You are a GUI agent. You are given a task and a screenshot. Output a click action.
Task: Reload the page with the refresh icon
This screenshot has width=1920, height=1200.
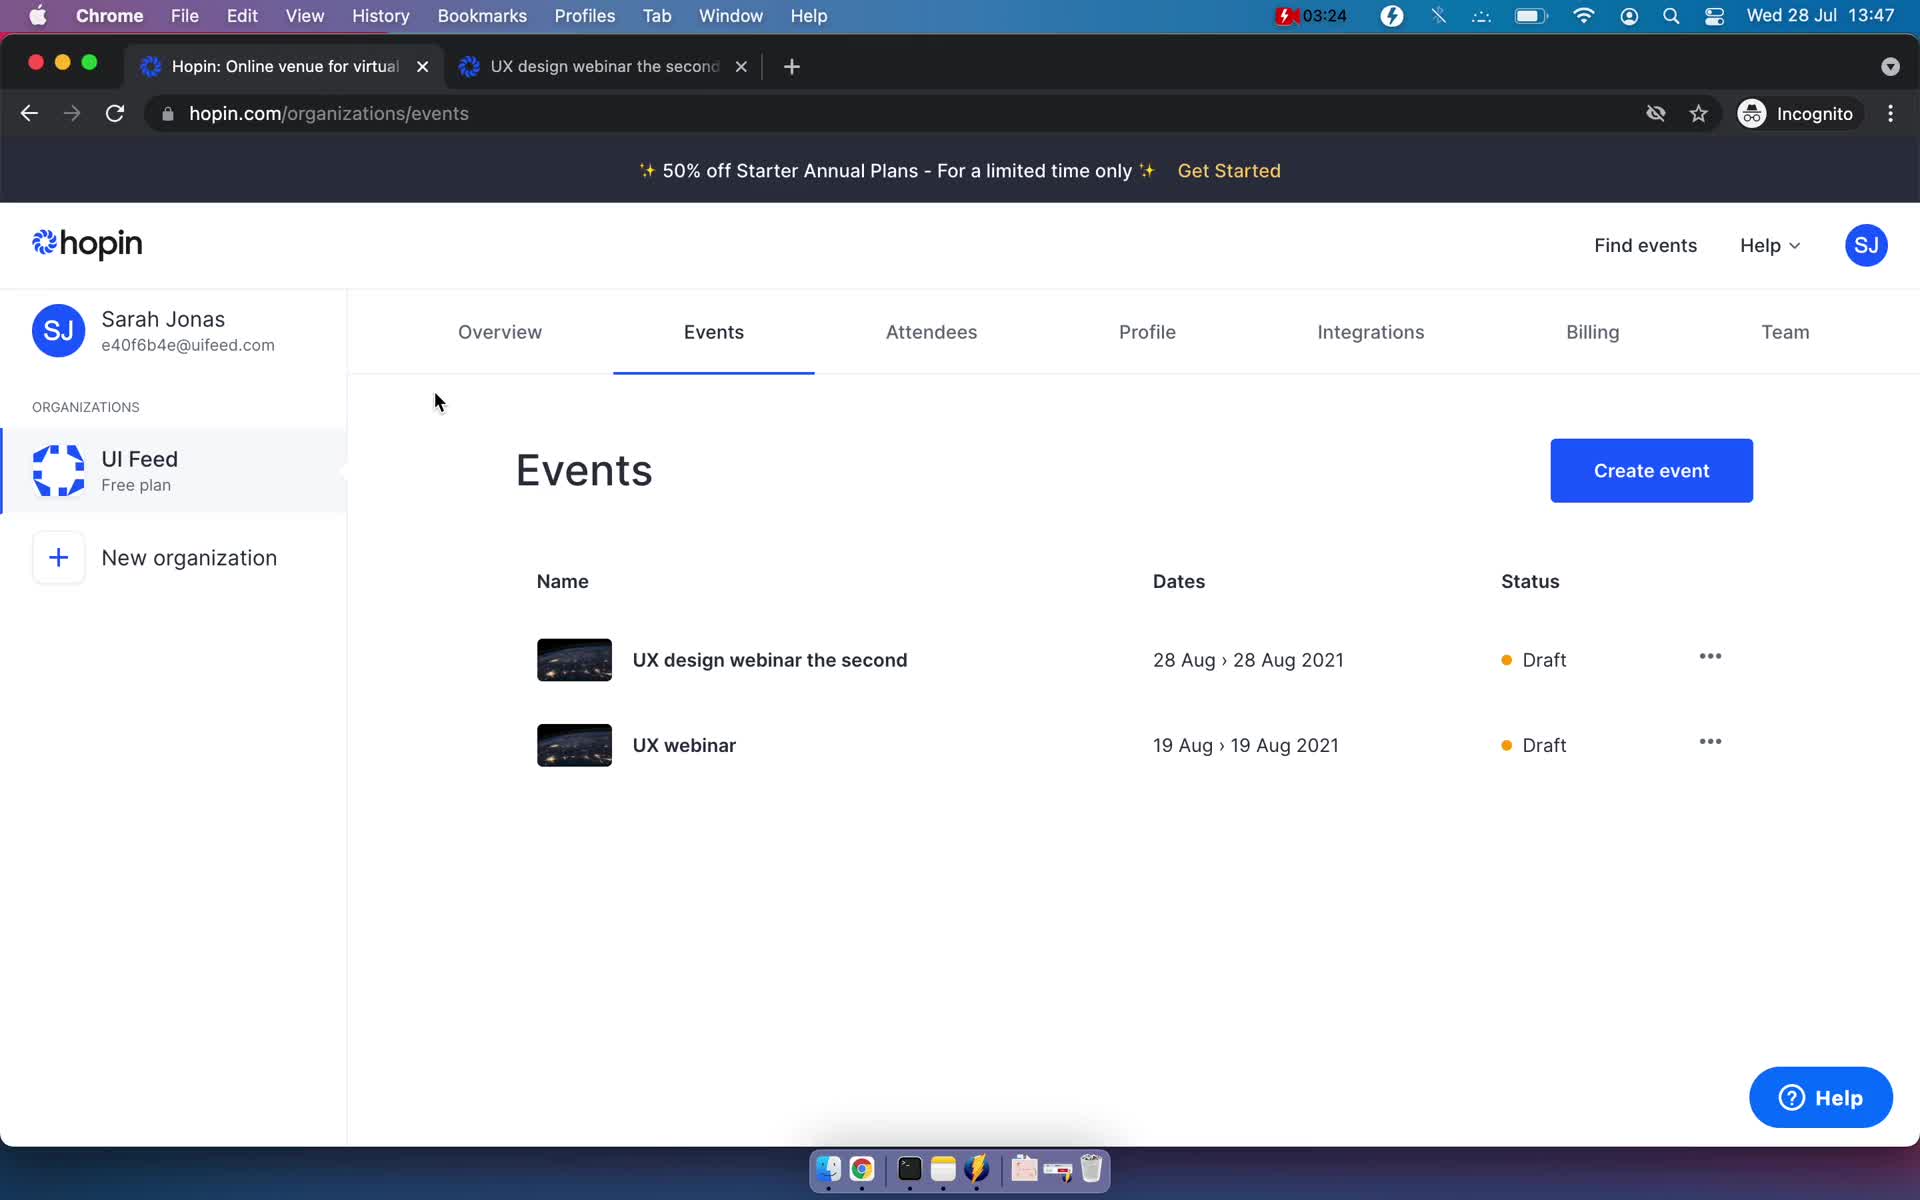click(115, 113)
